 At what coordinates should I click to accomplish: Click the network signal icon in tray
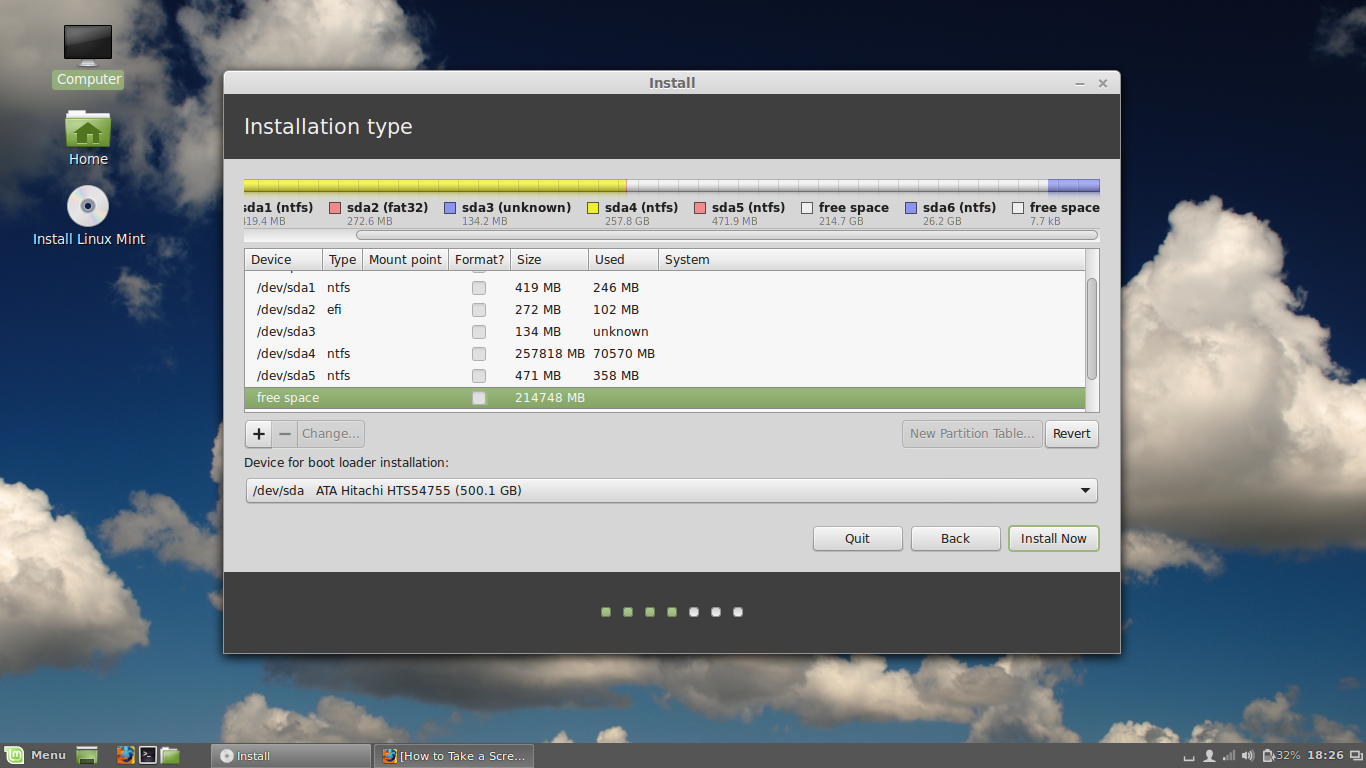1229,755
